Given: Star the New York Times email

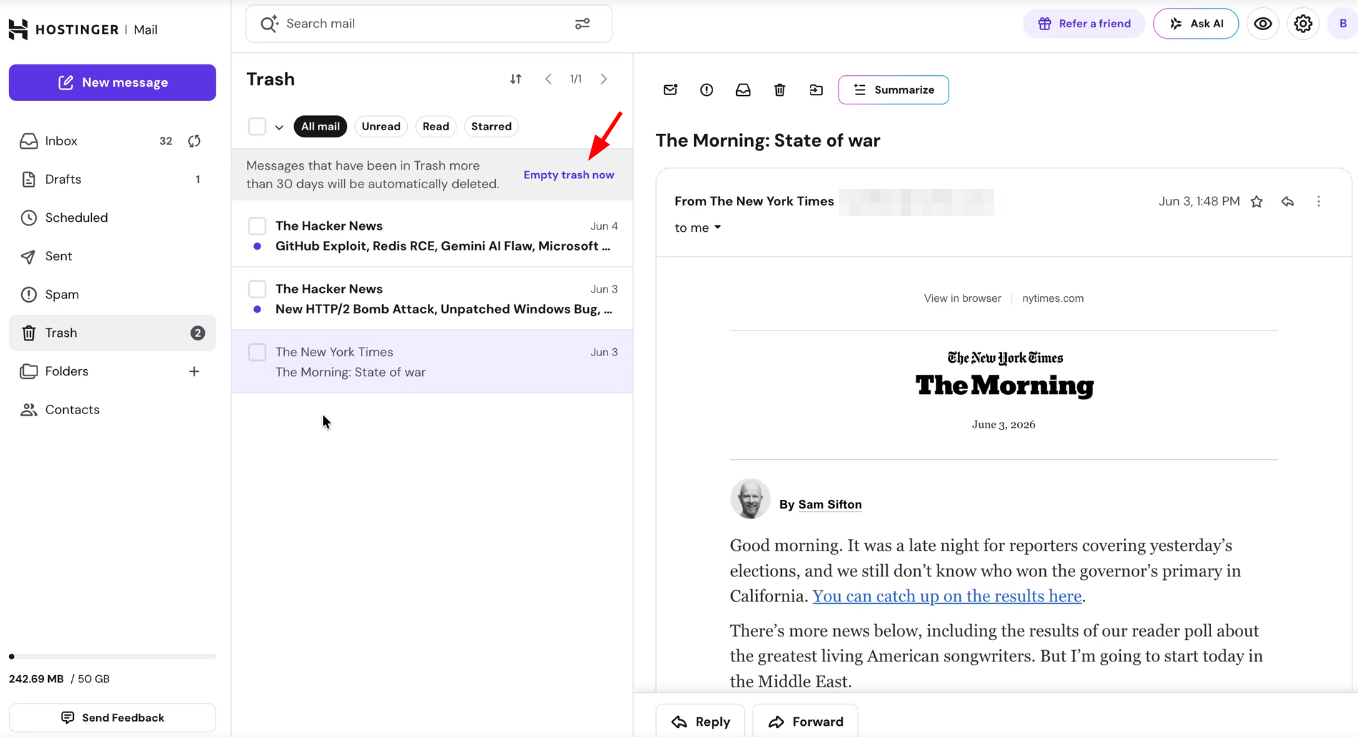Looking at the screenshot, I should (1257, 202).
